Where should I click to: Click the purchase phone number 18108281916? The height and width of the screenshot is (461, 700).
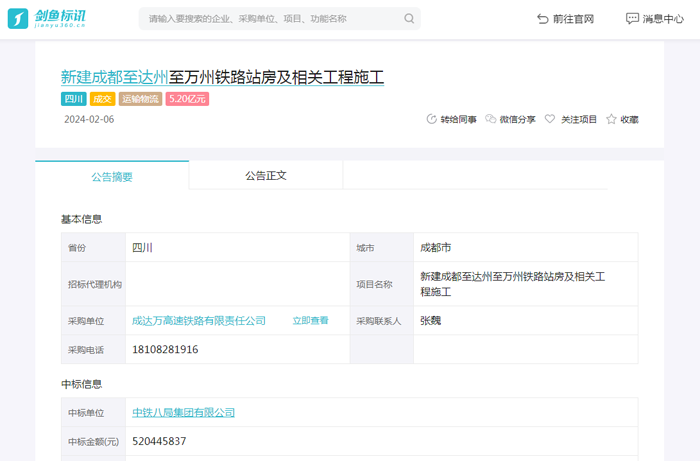pyautogui.click(x=165, y=350)
